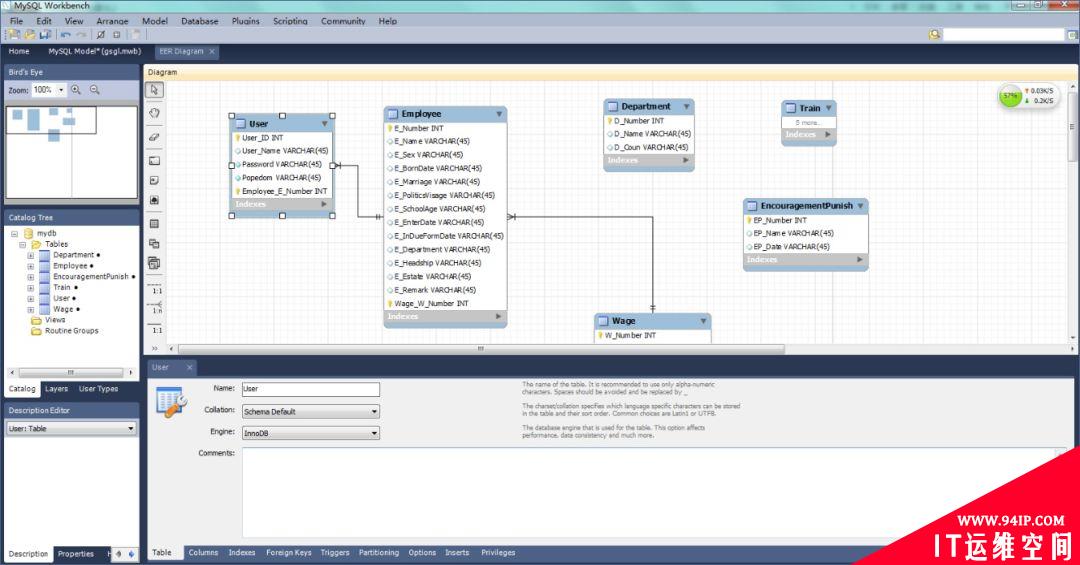The width and height of the screenshot is (1080, 565).
Task: Collapse the Employee table header arrow
Action: coord(499,114)
